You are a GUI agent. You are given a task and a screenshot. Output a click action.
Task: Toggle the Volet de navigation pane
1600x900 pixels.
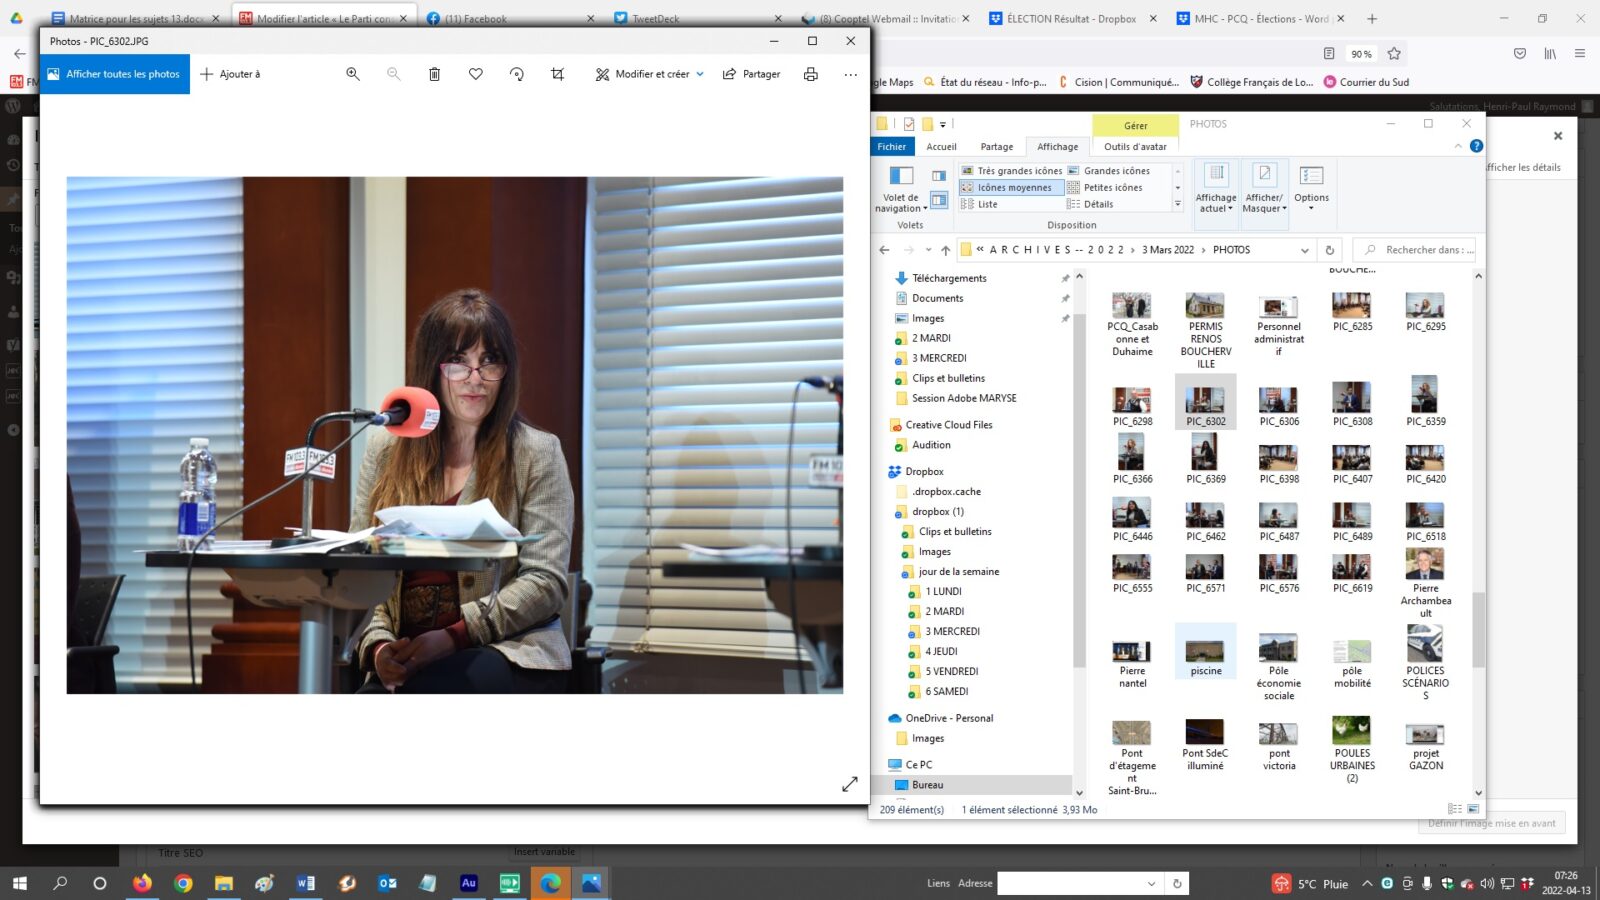tap(901, 188)
